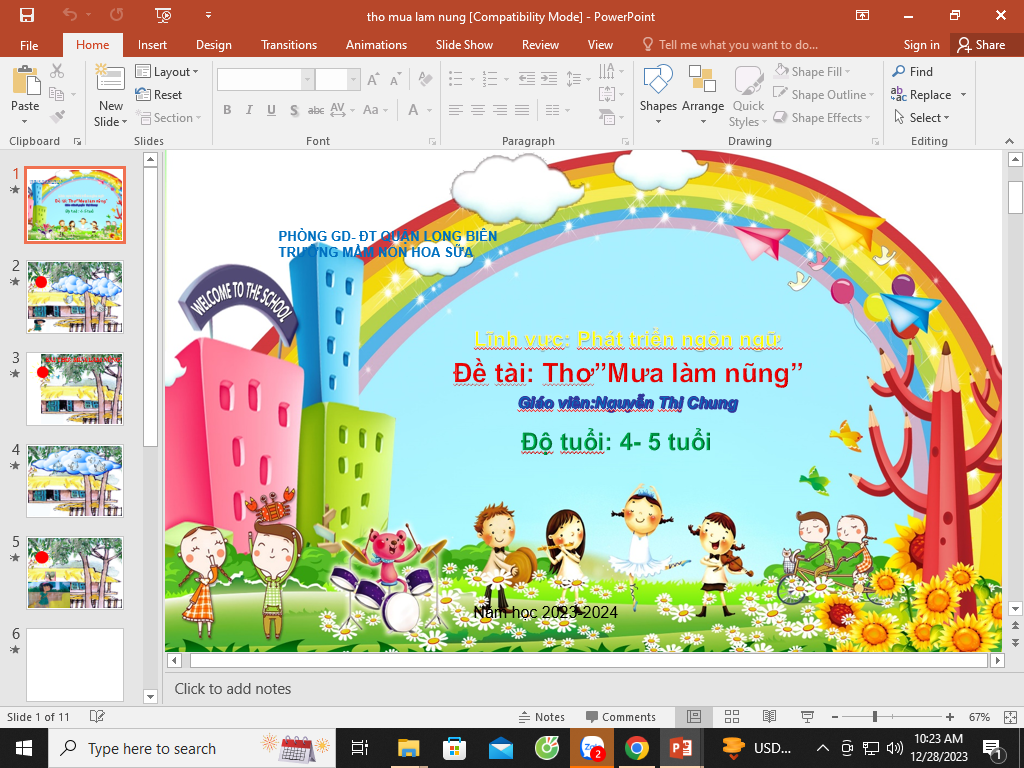Open the File menu tab
This screenshot has height=768, width=1024.
29,45
